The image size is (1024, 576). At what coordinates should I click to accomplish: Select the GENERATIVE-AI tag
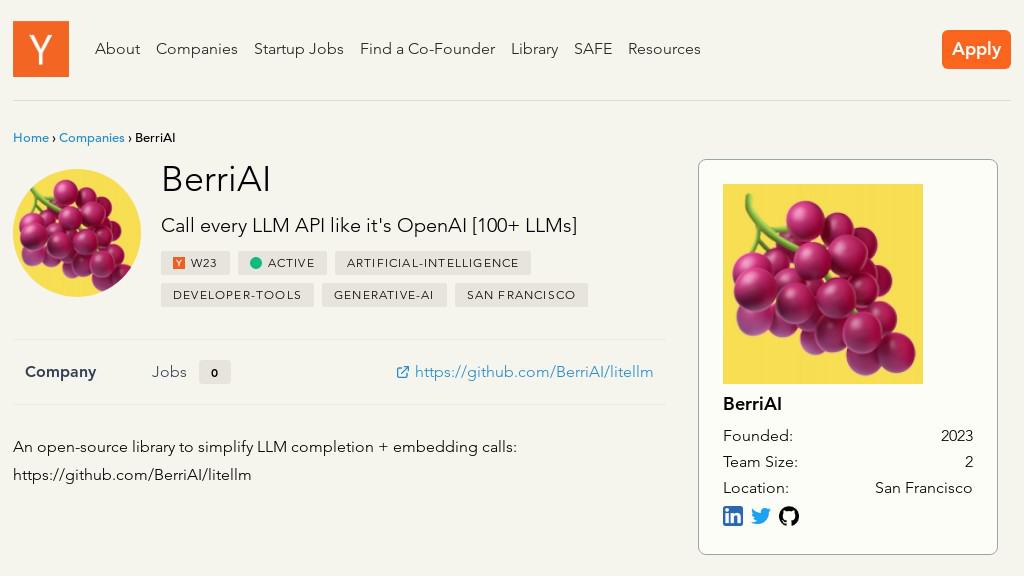pos(384,295)
